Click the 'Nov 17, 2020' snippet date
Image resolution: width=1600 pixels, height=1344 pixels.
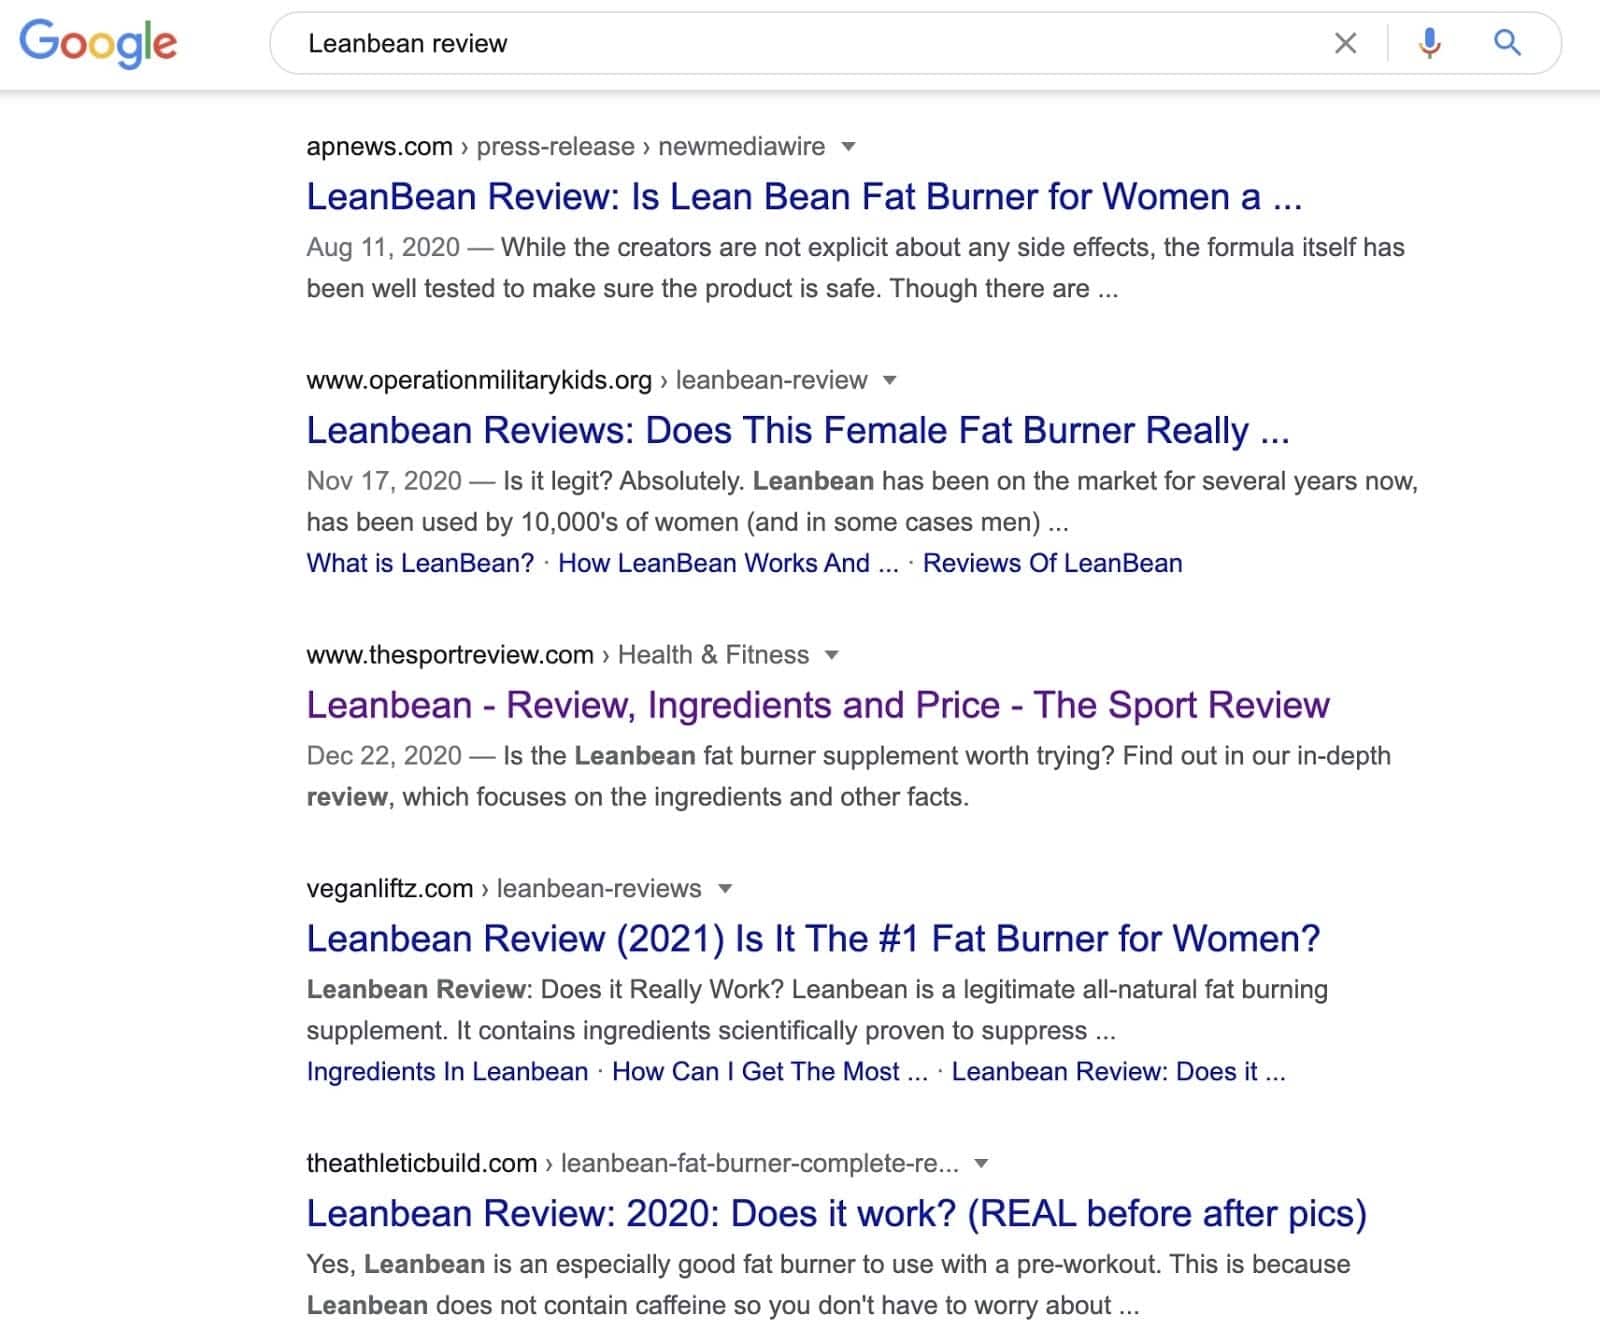pyautogui.click(x=384, y=482)
